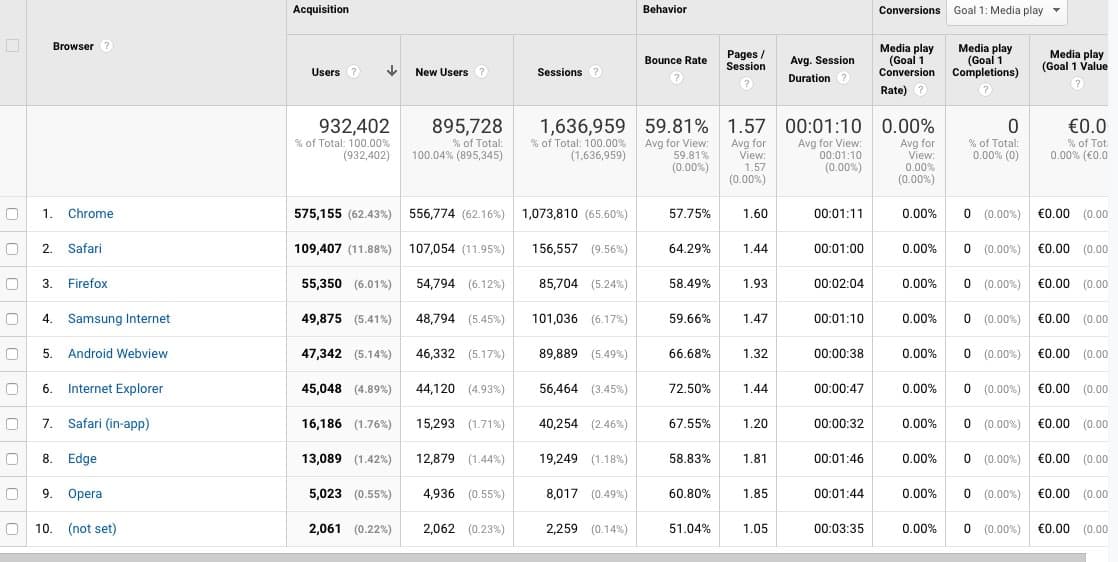The image size is (1118, 562).
Task: Sort by Sessions column header
Action: [559, 72]
